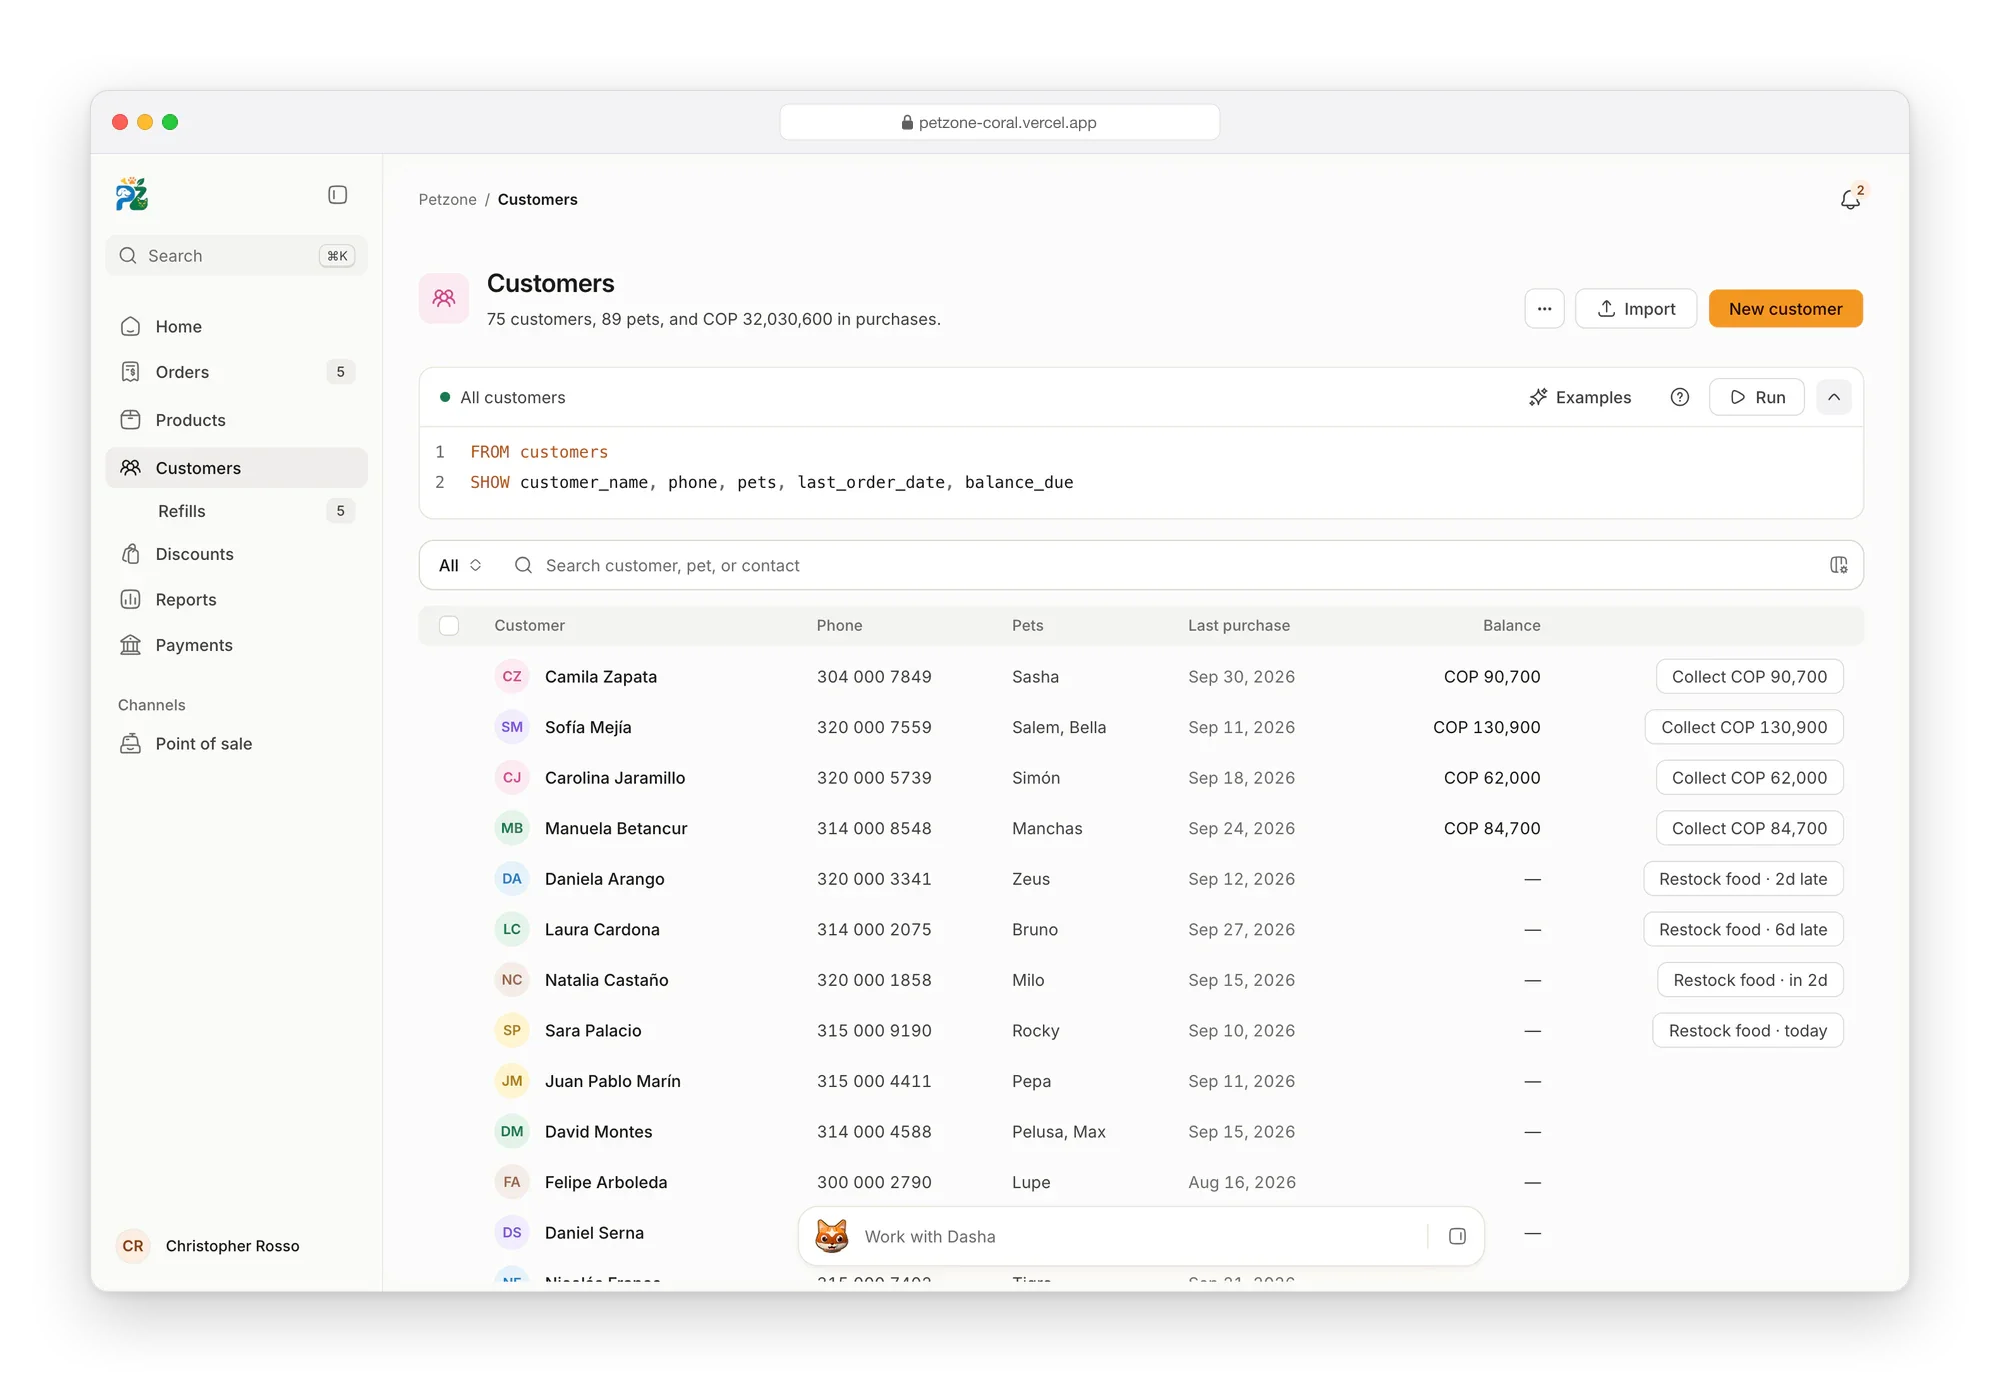The image size is (2000, 1382).
Task: Click Sofía Mejía's SM avatar
Action: pos(512,727)
